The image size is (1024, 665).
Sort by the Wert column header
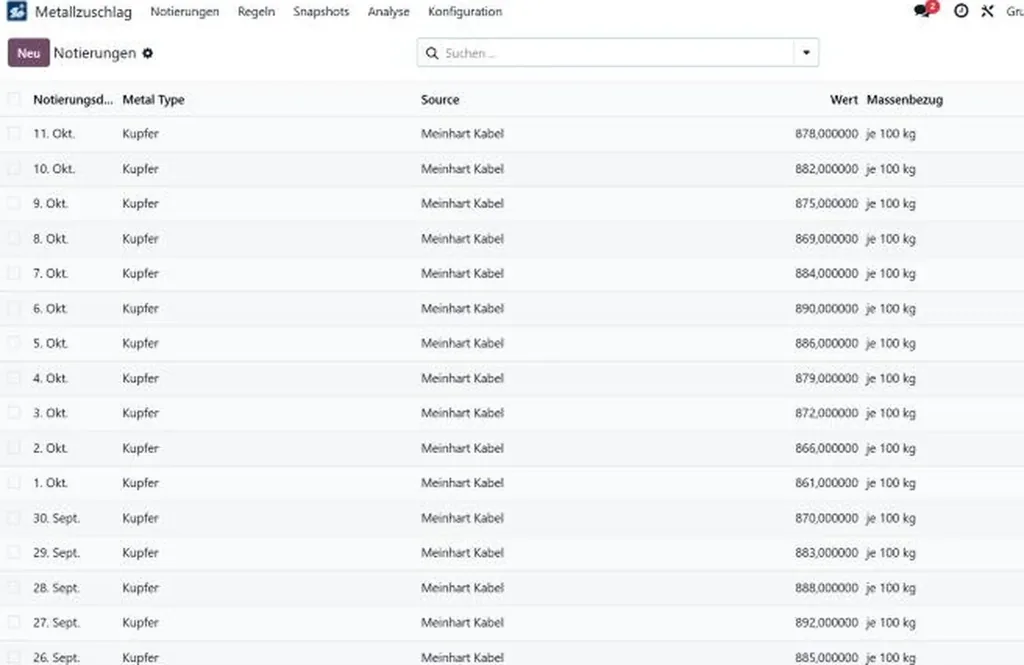[844, 99]
